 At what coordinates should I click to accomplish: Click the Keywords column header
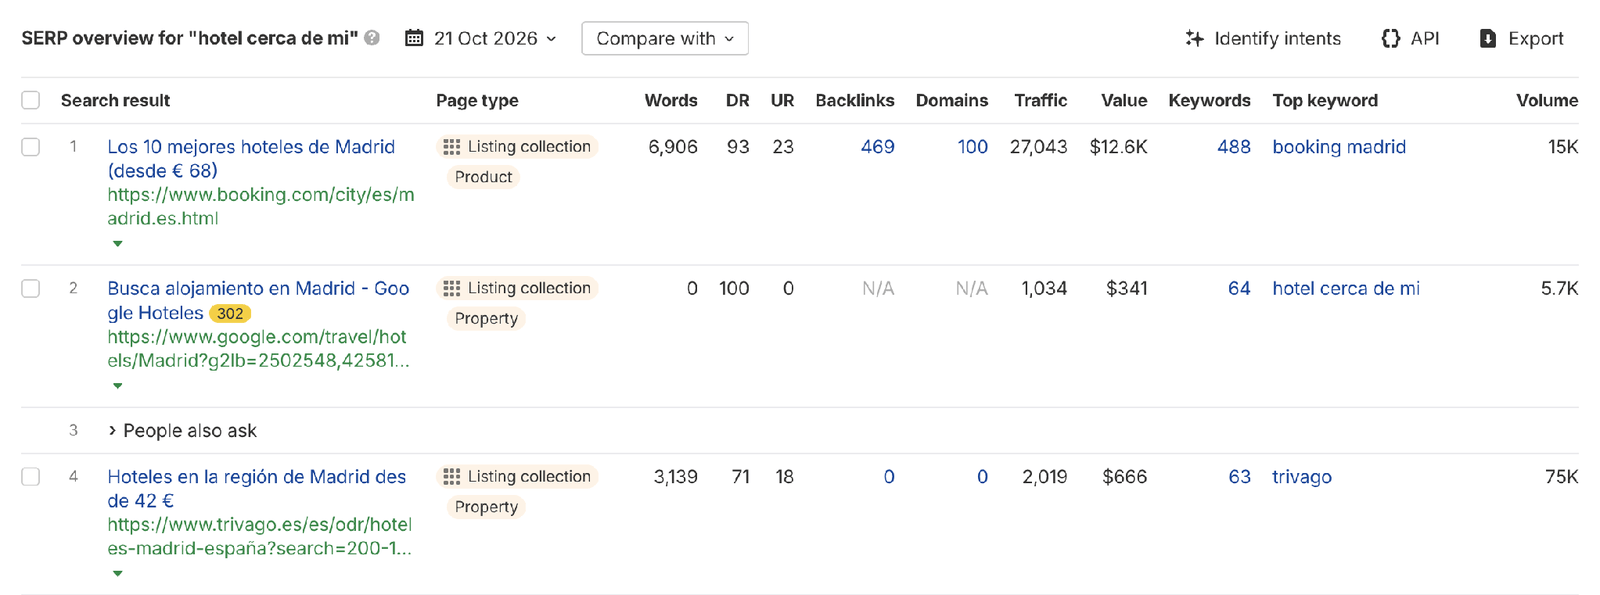click(x=1210, y=100)
